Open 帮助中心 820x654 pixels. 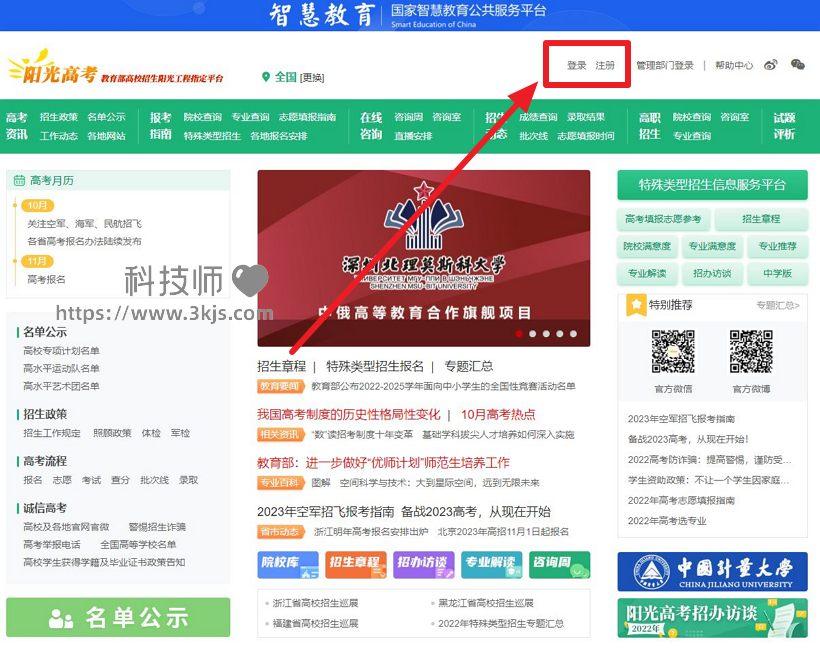tap(734, 65)
